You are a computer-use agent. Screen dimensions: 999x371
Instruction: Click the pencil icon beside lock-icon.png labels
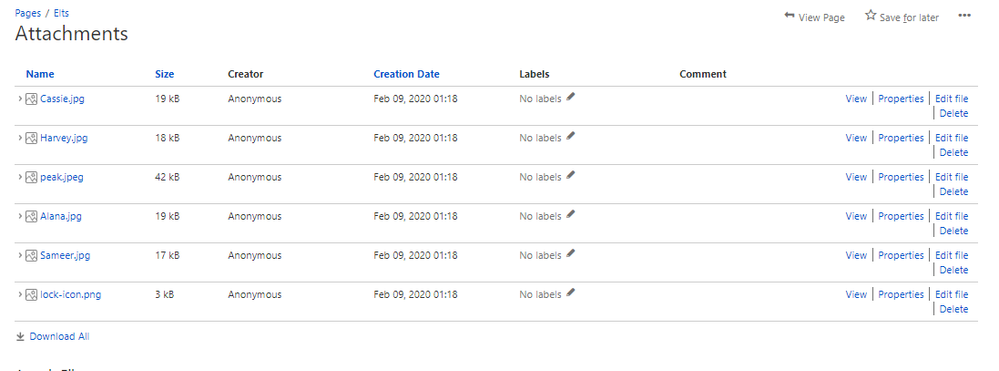click(570, 293)
